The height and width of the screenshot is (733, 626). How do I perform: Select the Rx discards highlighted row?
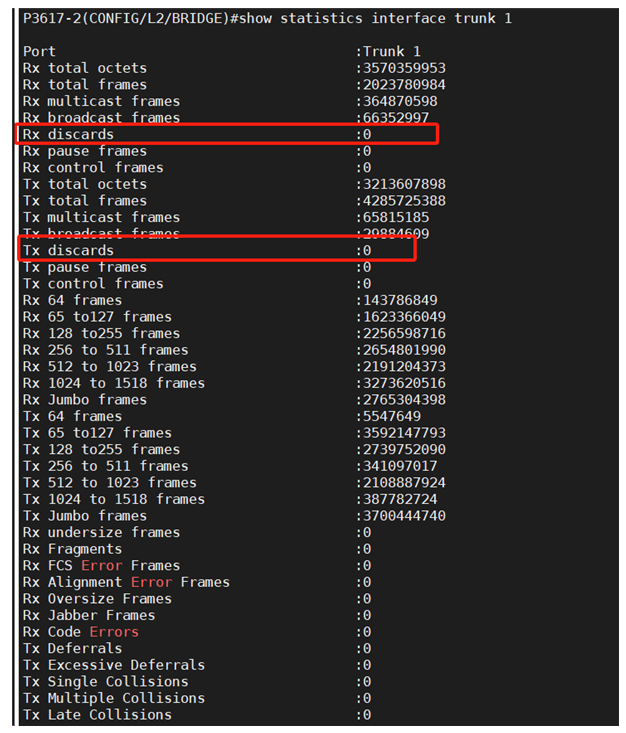(x=227, y=134)
